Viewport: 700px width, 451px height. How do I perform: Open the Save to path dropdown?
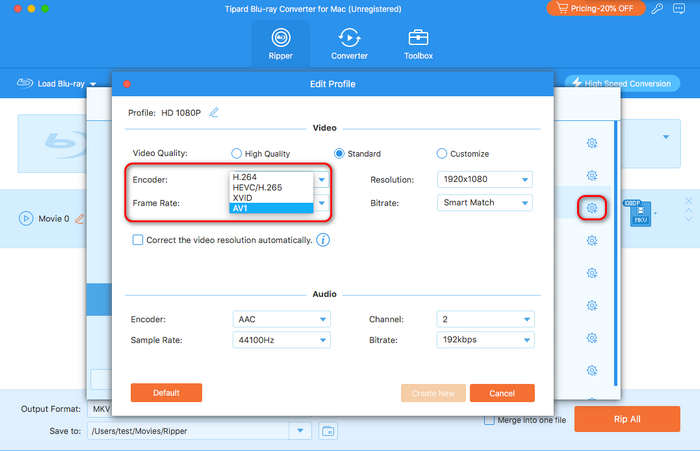tap(300, 431)
